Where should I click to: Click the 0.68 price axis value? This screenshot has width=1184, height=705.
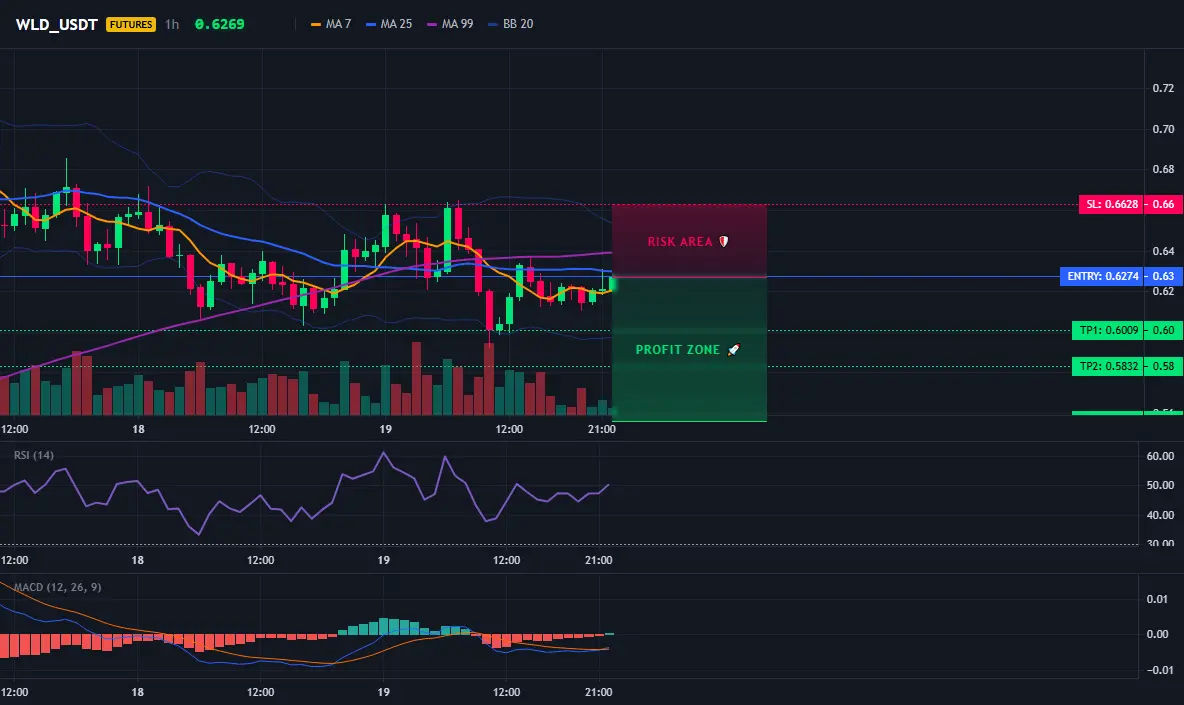click(1163, 169)
